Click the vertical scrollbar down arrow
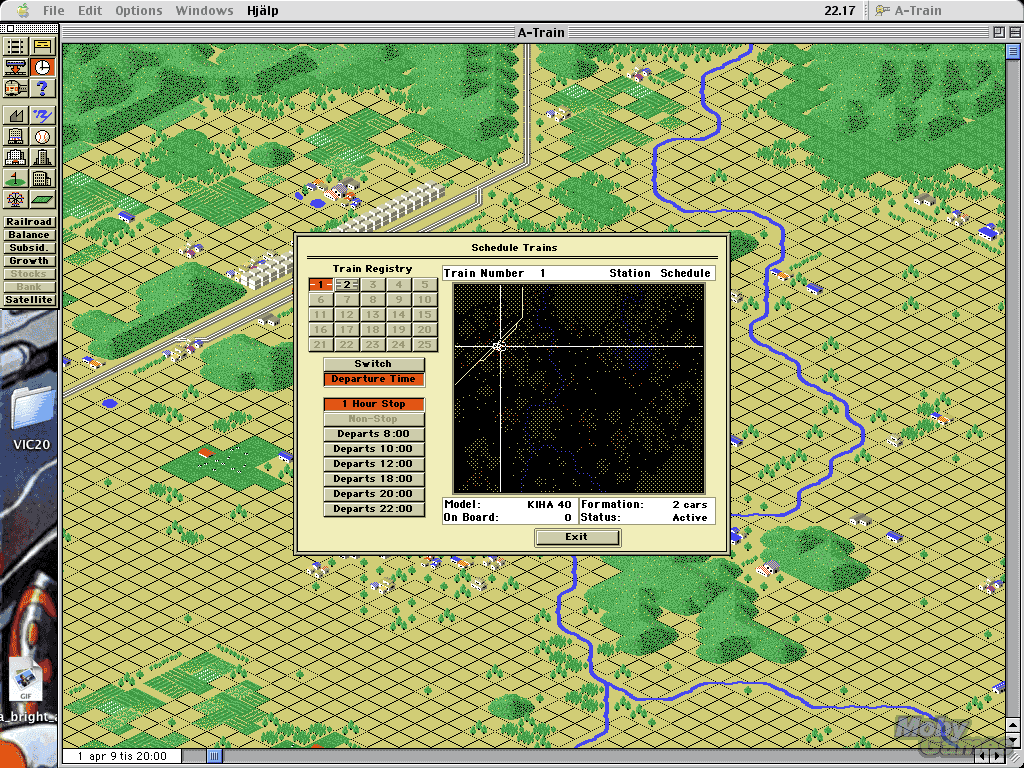 click(1013, 739)
